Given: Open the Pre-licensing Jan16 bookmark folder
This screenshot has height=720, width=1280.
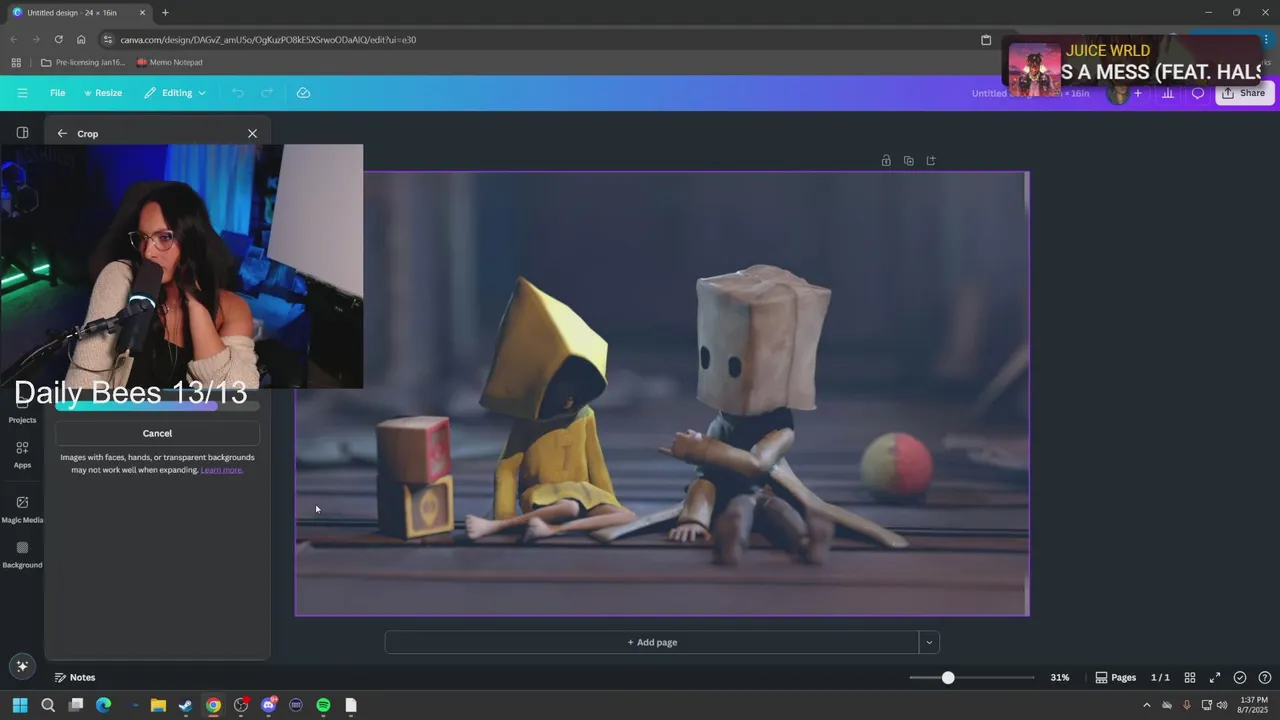Looking at the screenshot, I should pos(83,62).
